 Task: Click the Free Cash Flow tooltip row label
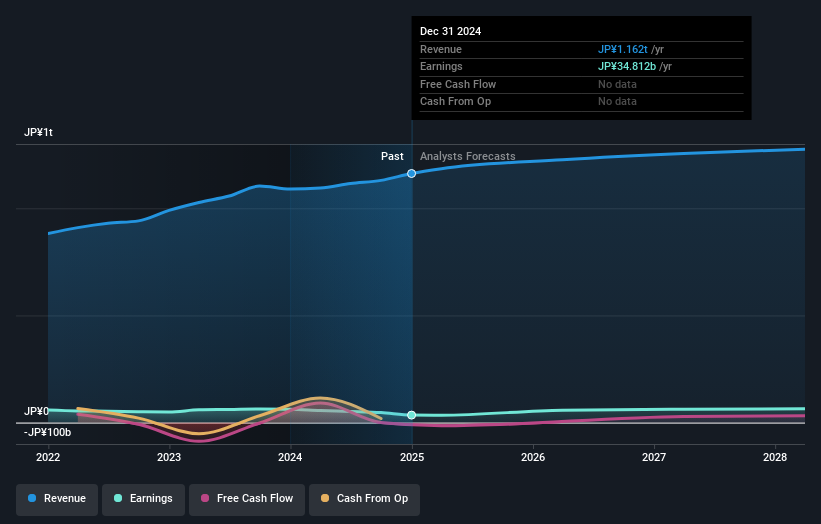tap(458, 84)
